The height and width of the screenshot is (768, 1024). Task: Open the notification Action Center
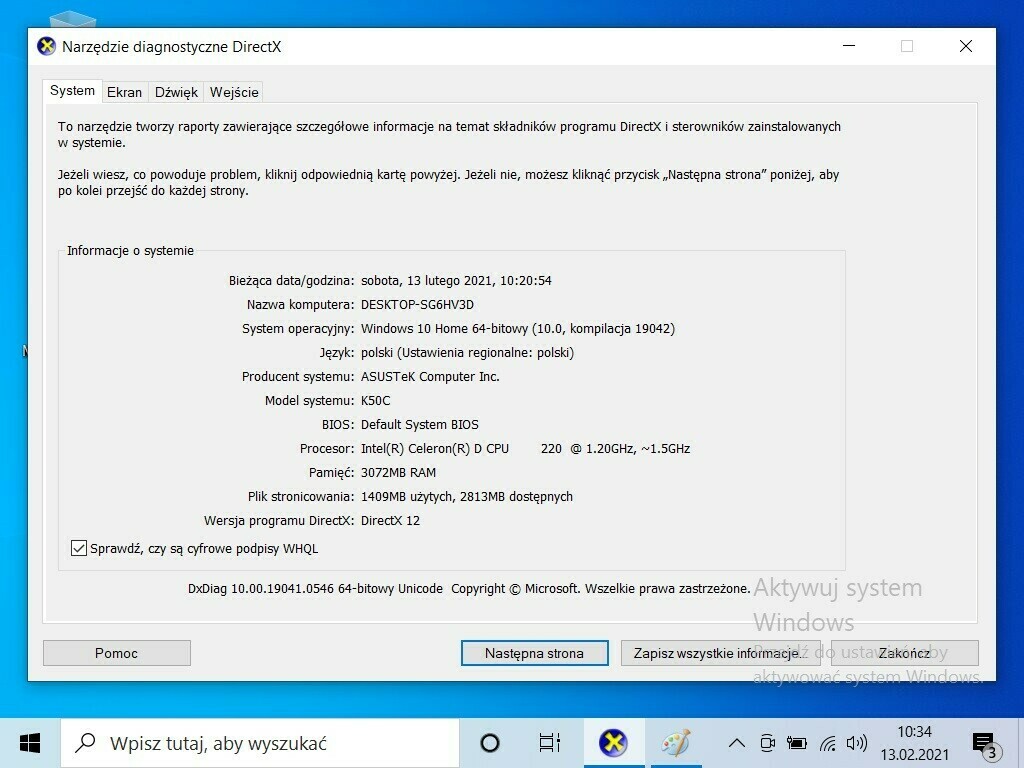pyautogui.click(x=984, y=743)
